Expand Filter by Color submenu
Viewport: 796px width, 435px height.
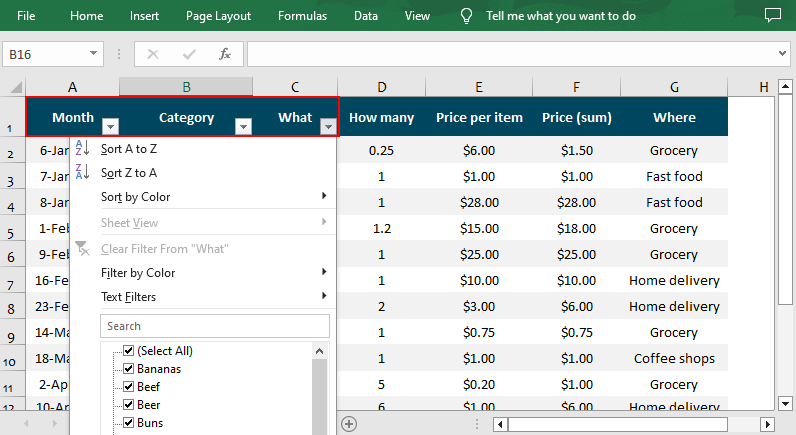(324, 272)
